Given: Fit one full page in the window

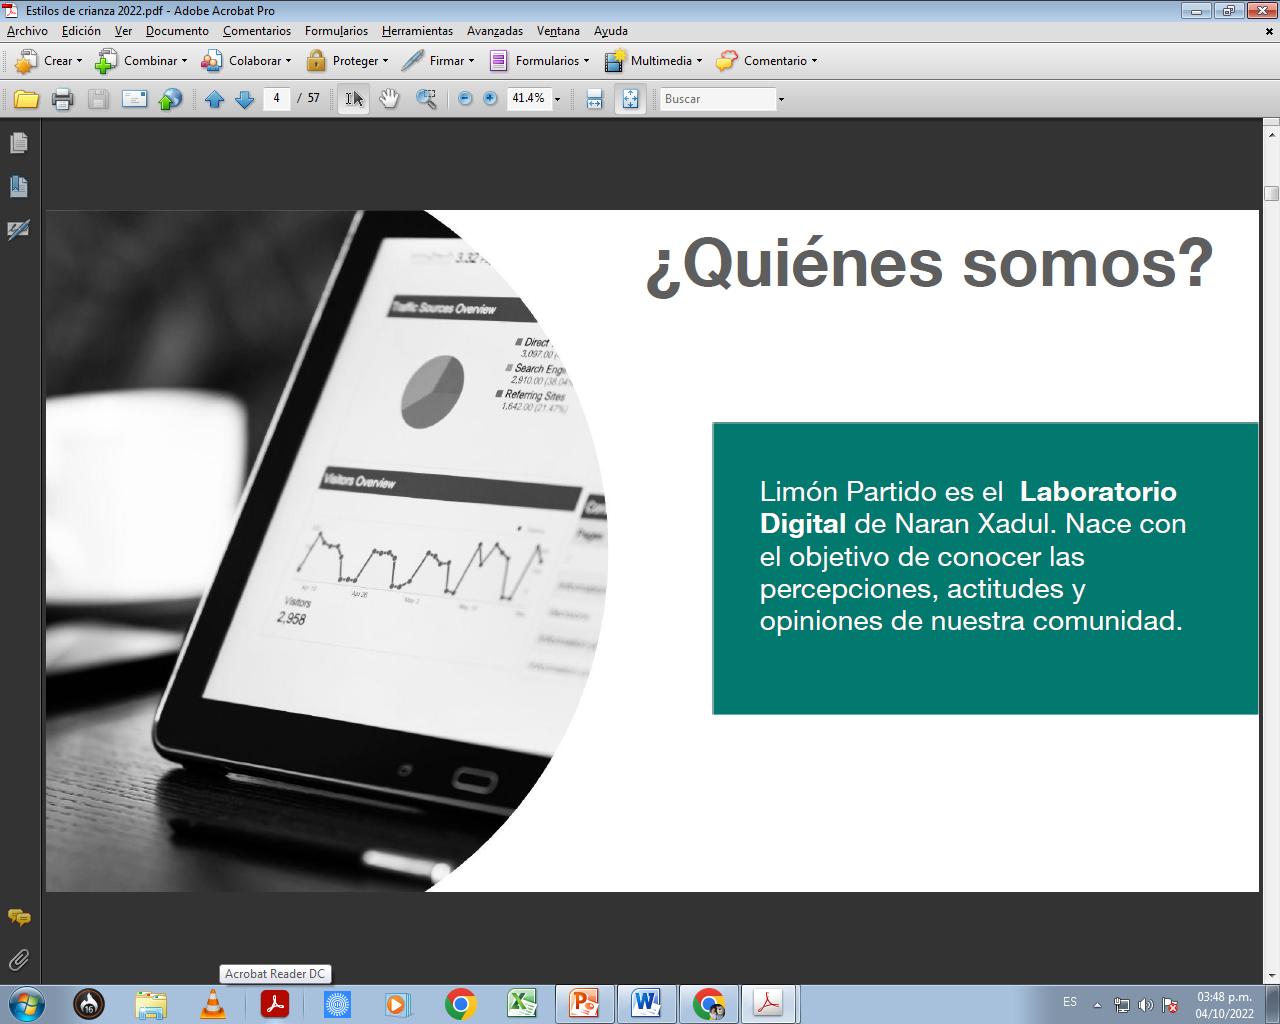Looking at the screenshot, I should point(630,99).
